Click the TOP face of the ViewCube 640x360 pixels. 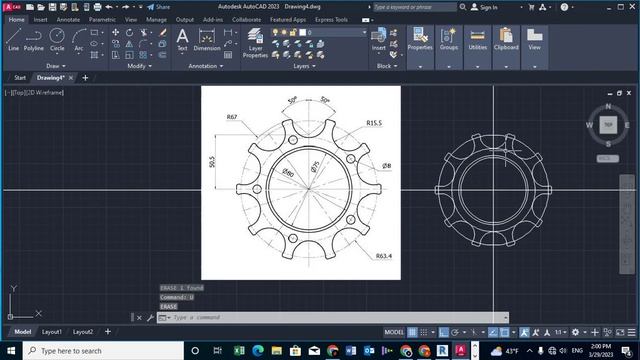coord(608,124)
